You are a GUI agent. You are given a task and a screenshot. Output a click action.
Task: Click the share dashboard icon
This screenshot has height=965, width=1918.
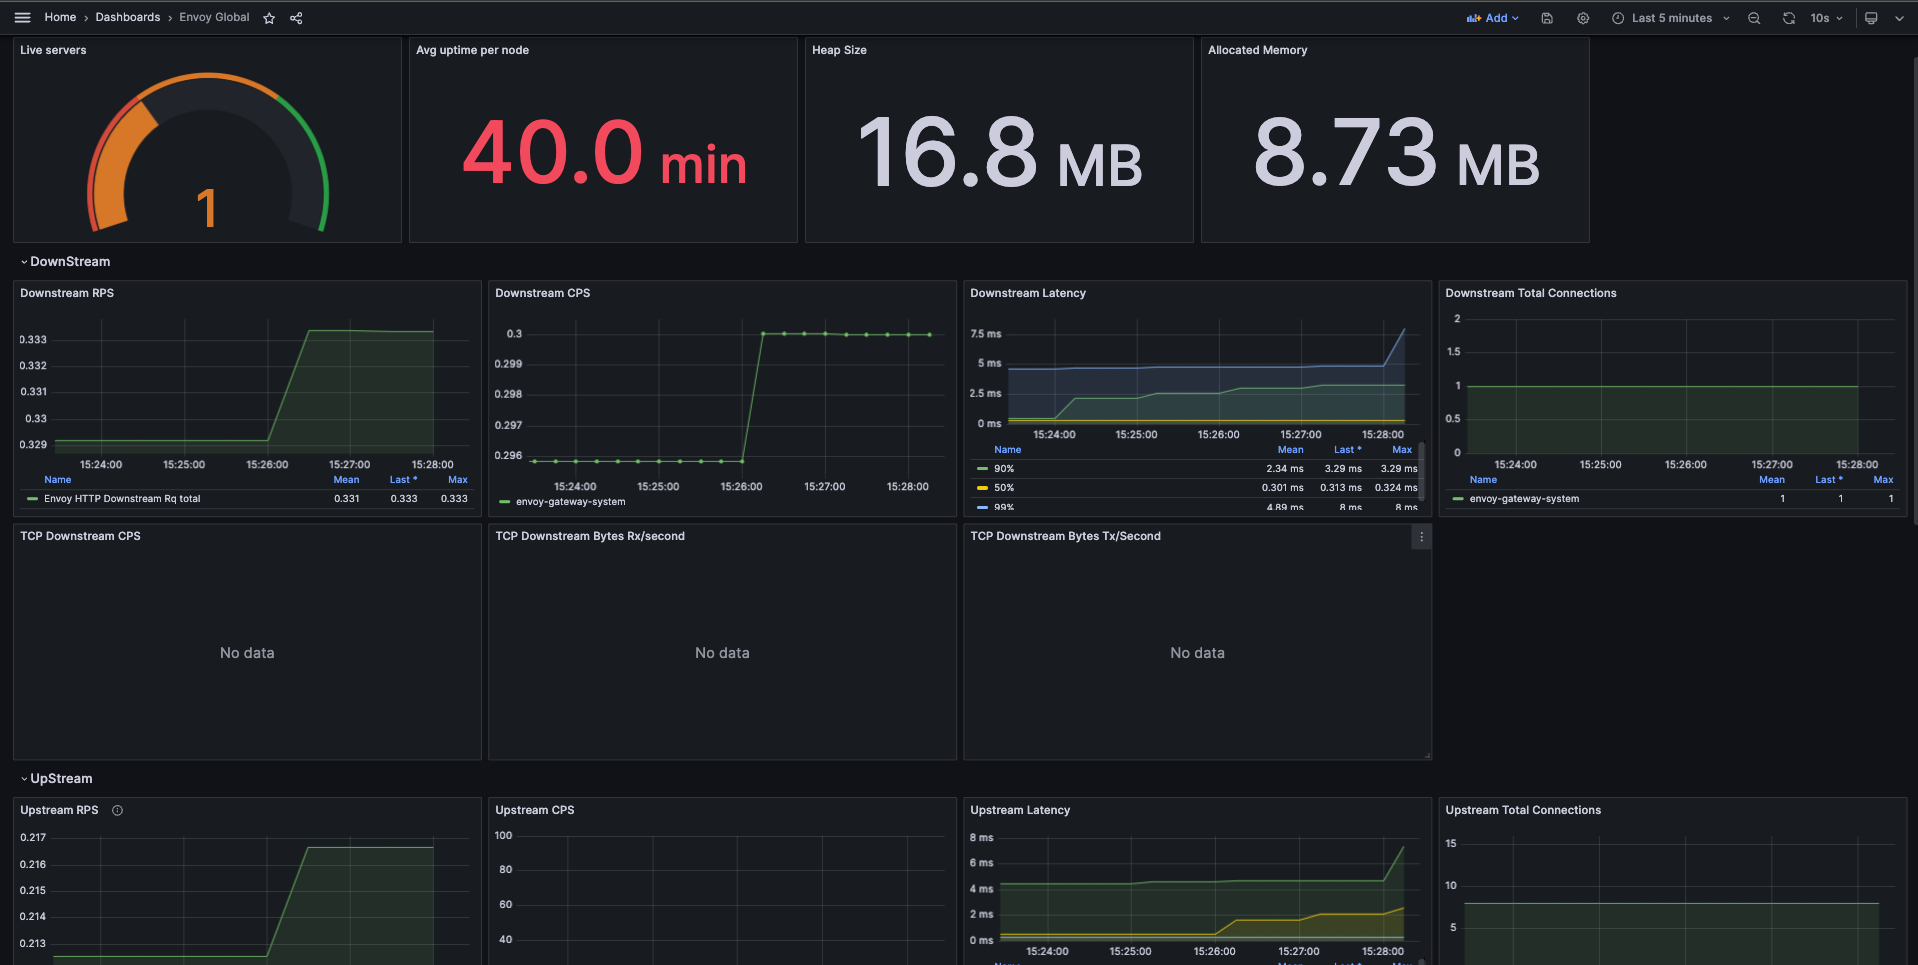[296, 18]
